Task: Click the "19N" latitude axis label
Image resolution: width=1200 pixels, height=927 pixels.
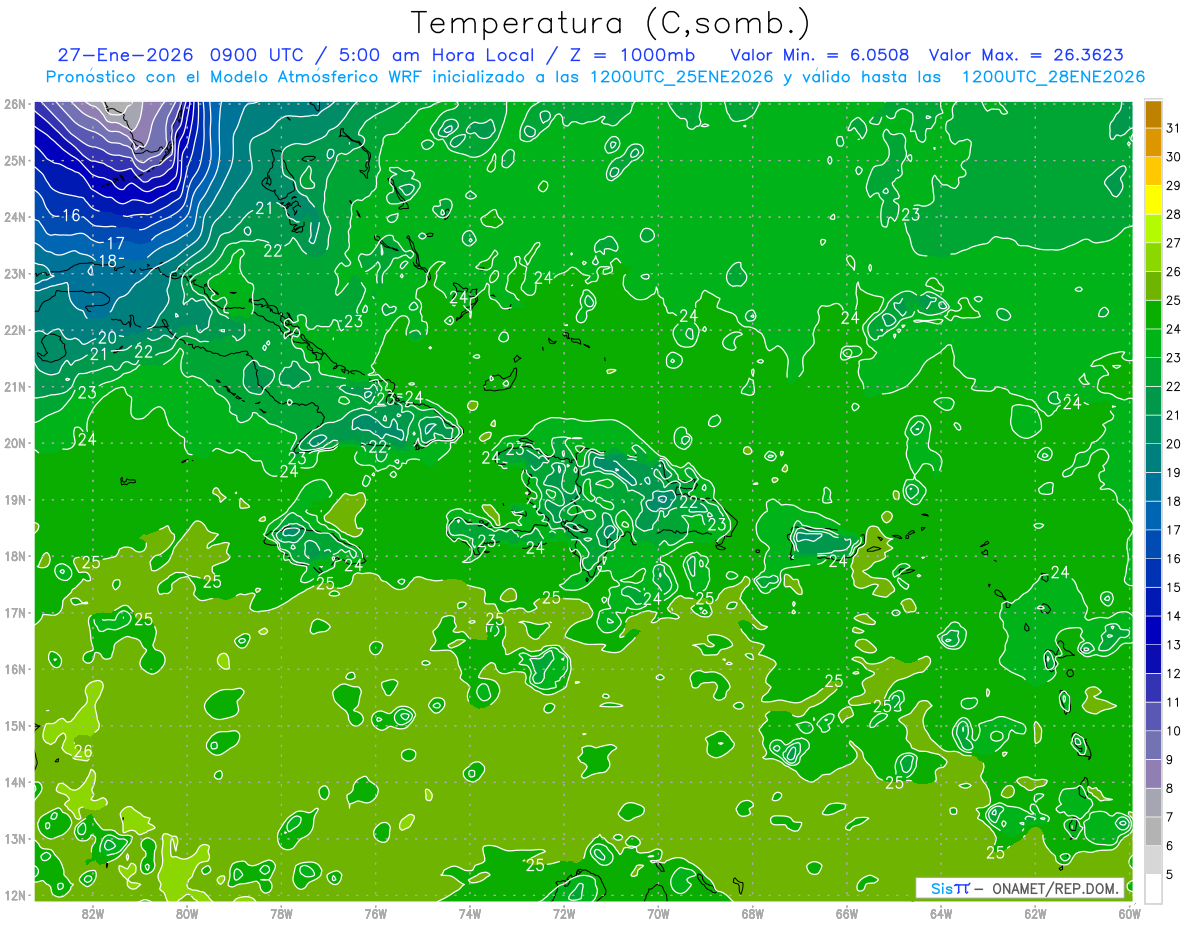Action: tap(14, 499)
